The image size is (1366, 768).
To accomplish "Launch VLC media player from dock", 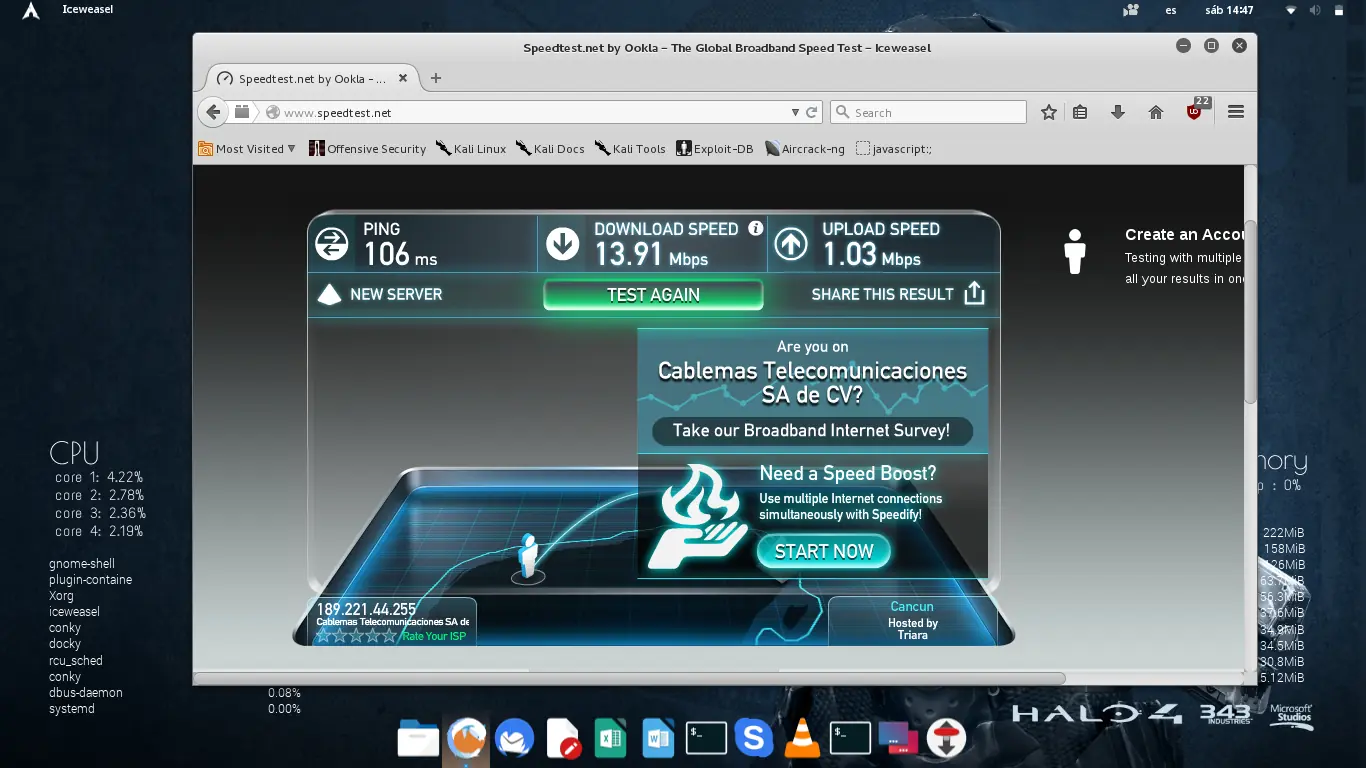I will 801,739.
